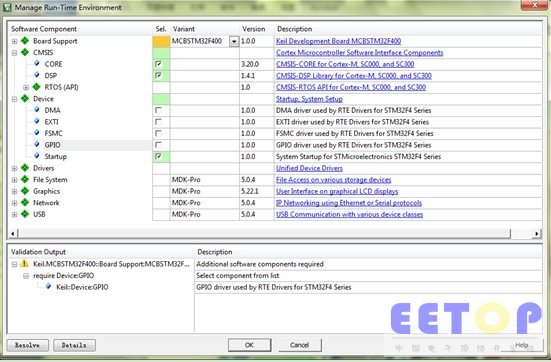Open the CMSIS-CORE for Cortex-M link

pos(345,64)
